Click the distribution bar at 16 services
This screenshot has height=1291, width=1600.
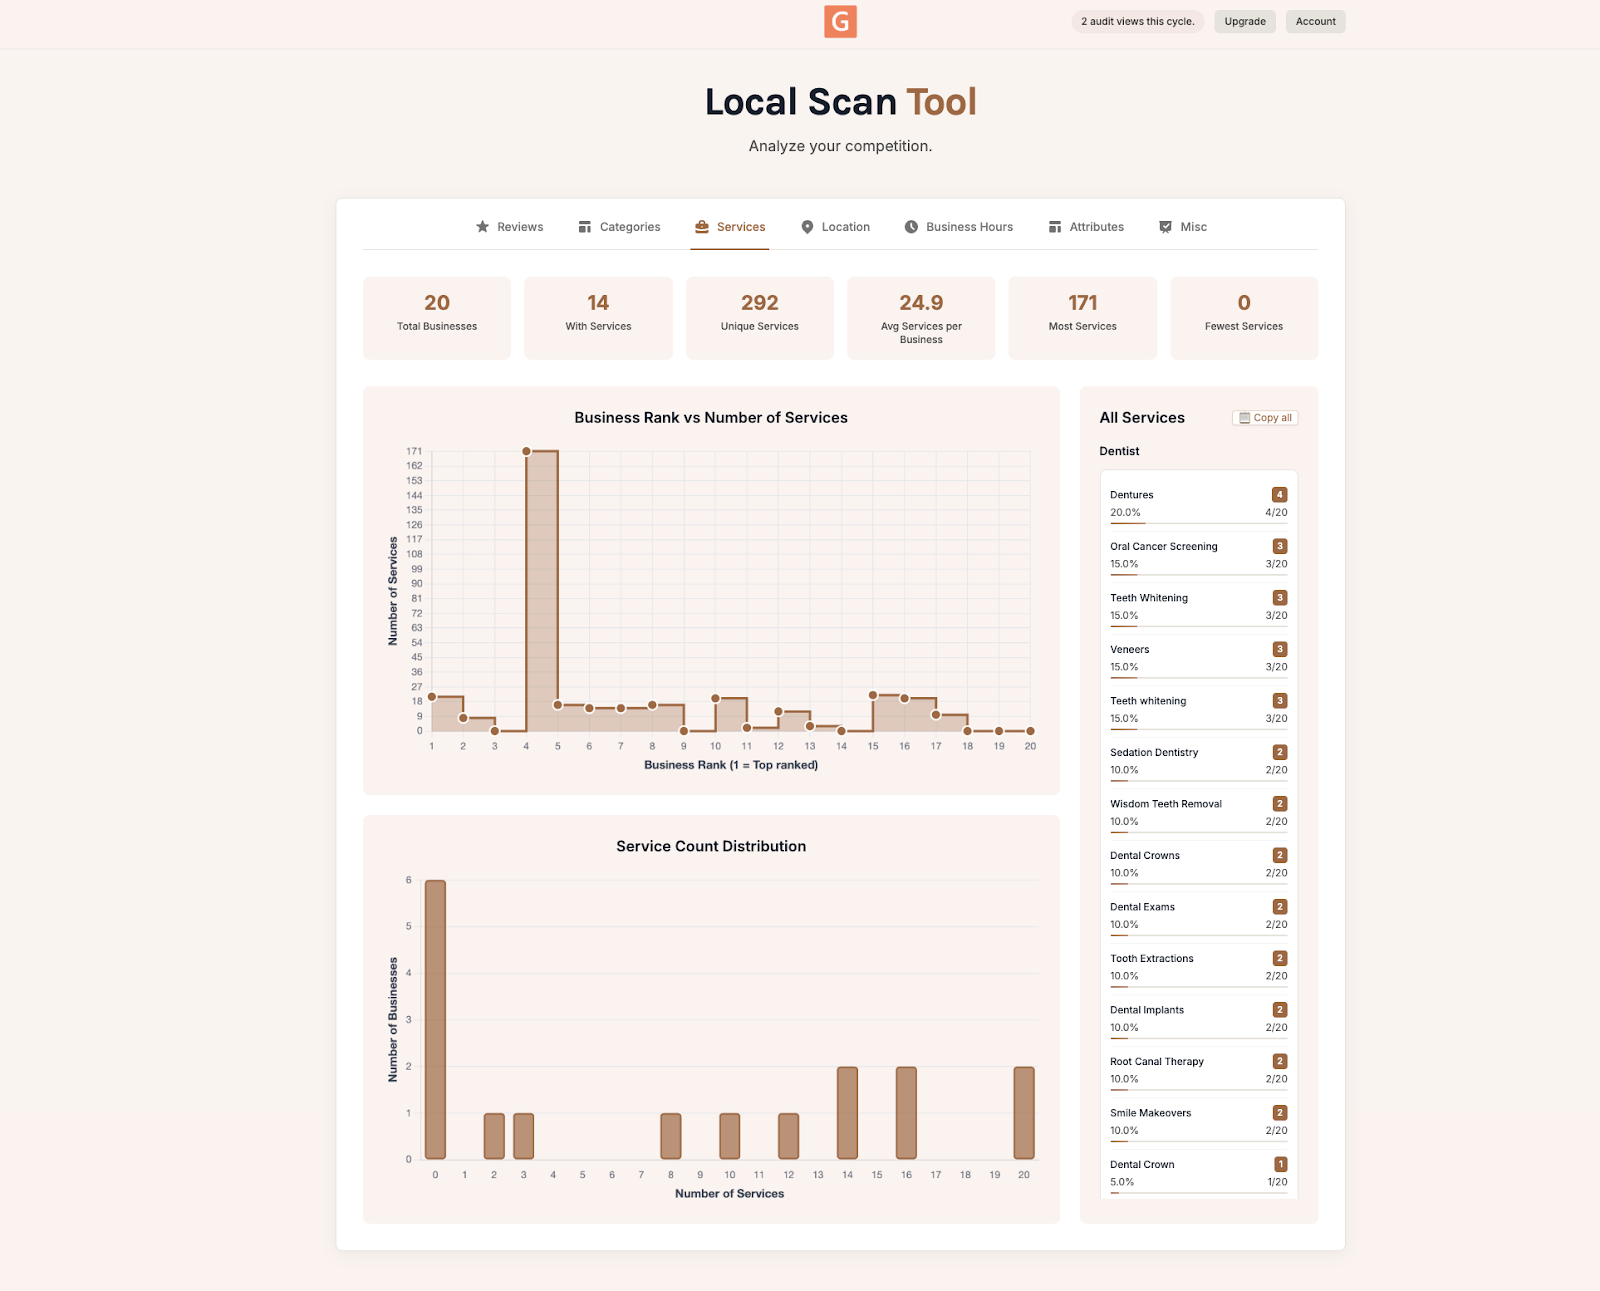[906, 1113]
